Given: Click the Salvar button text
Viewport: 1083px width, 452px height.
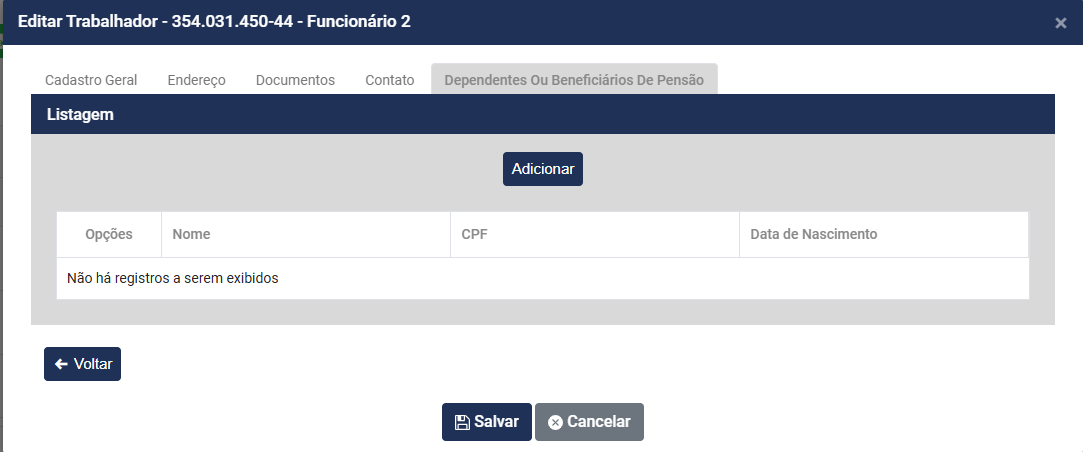Looking at the screenshot, I should tap(497, 422).
